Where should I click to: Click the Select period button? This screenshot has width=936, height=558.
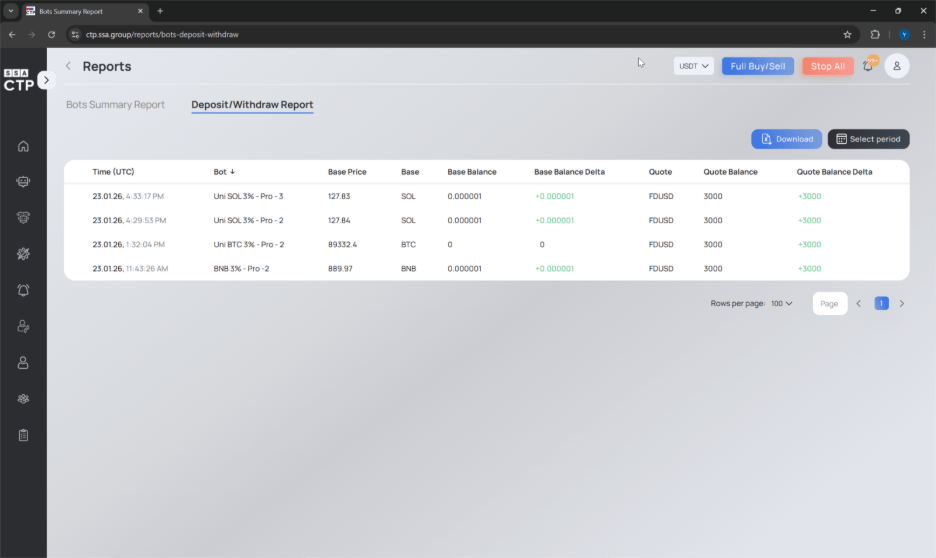tap(868, 139)
